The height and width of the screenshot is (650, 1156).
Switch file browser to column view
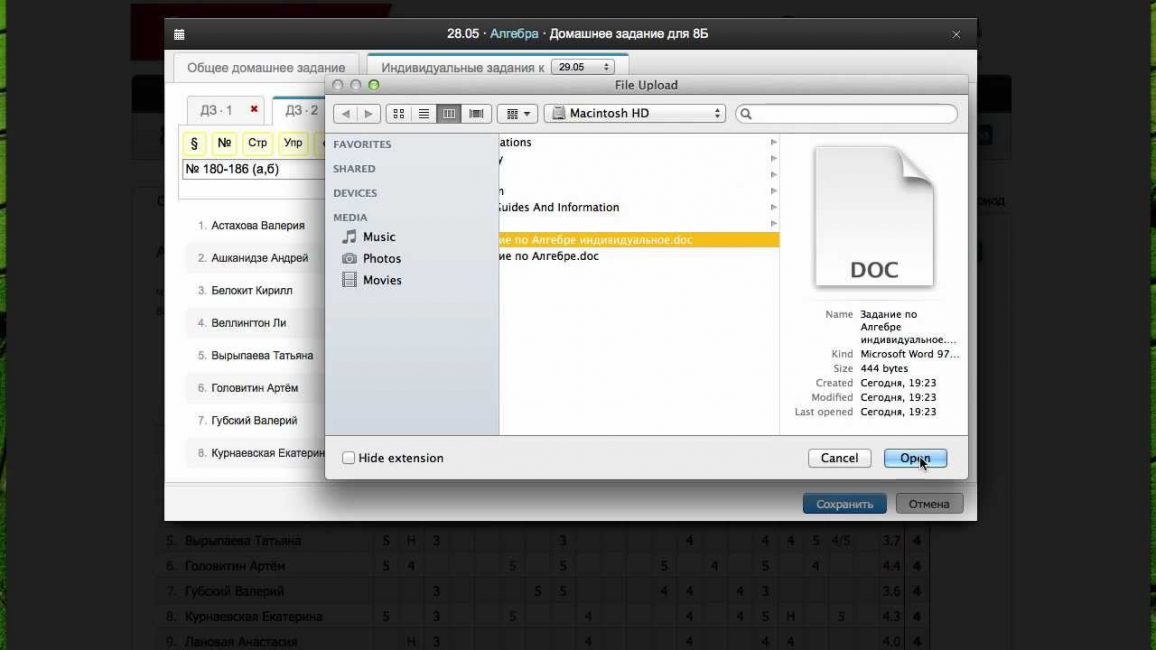(x=449, y=113)
